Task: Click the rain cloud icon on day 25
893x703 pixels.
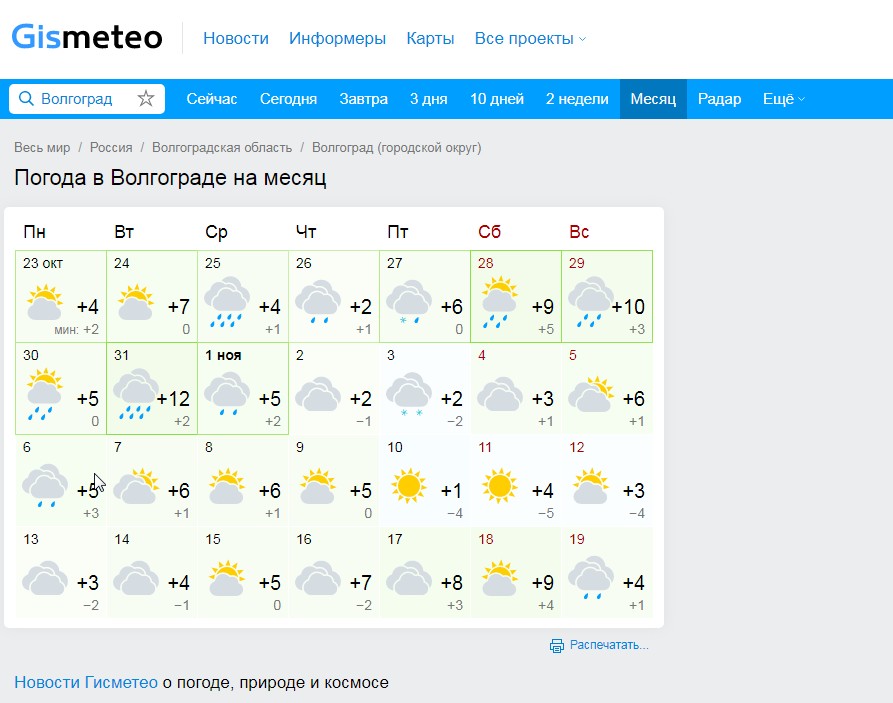Action: click(227, 303)
